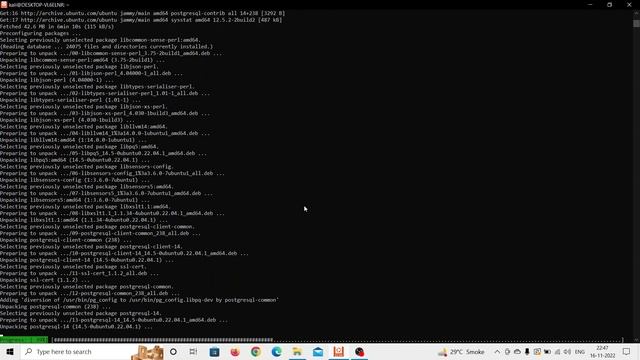640x360 pixels.
Task: Click the 'Unpacking libsensors-config' line
Action: (75, 180)
